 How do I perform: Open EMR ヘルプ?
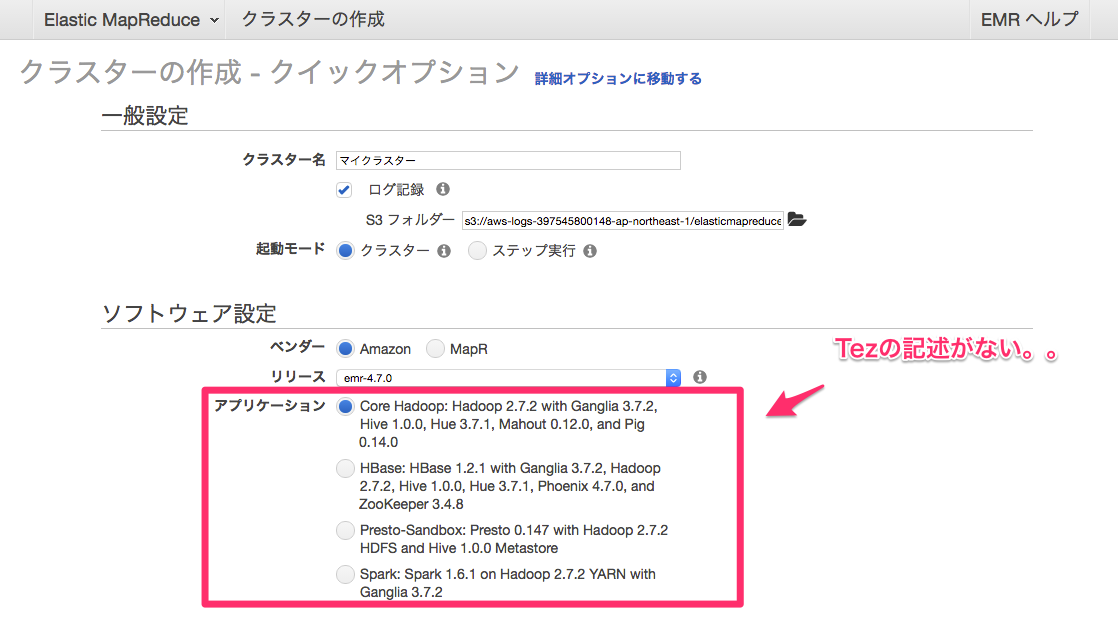1029,19
